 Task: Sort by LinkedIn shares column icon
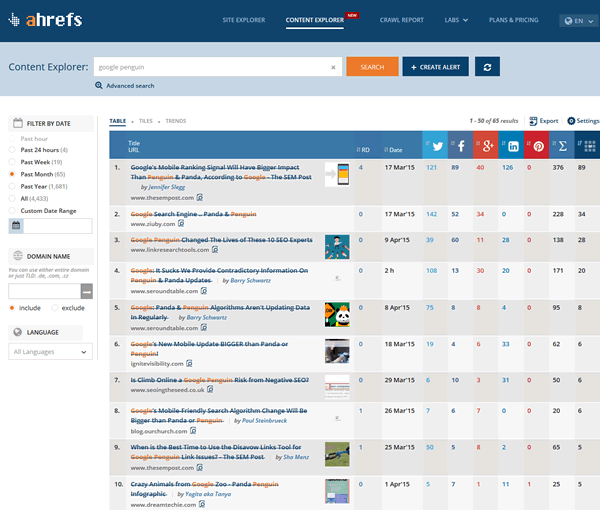pyautogui.click(x=513, y=146)
